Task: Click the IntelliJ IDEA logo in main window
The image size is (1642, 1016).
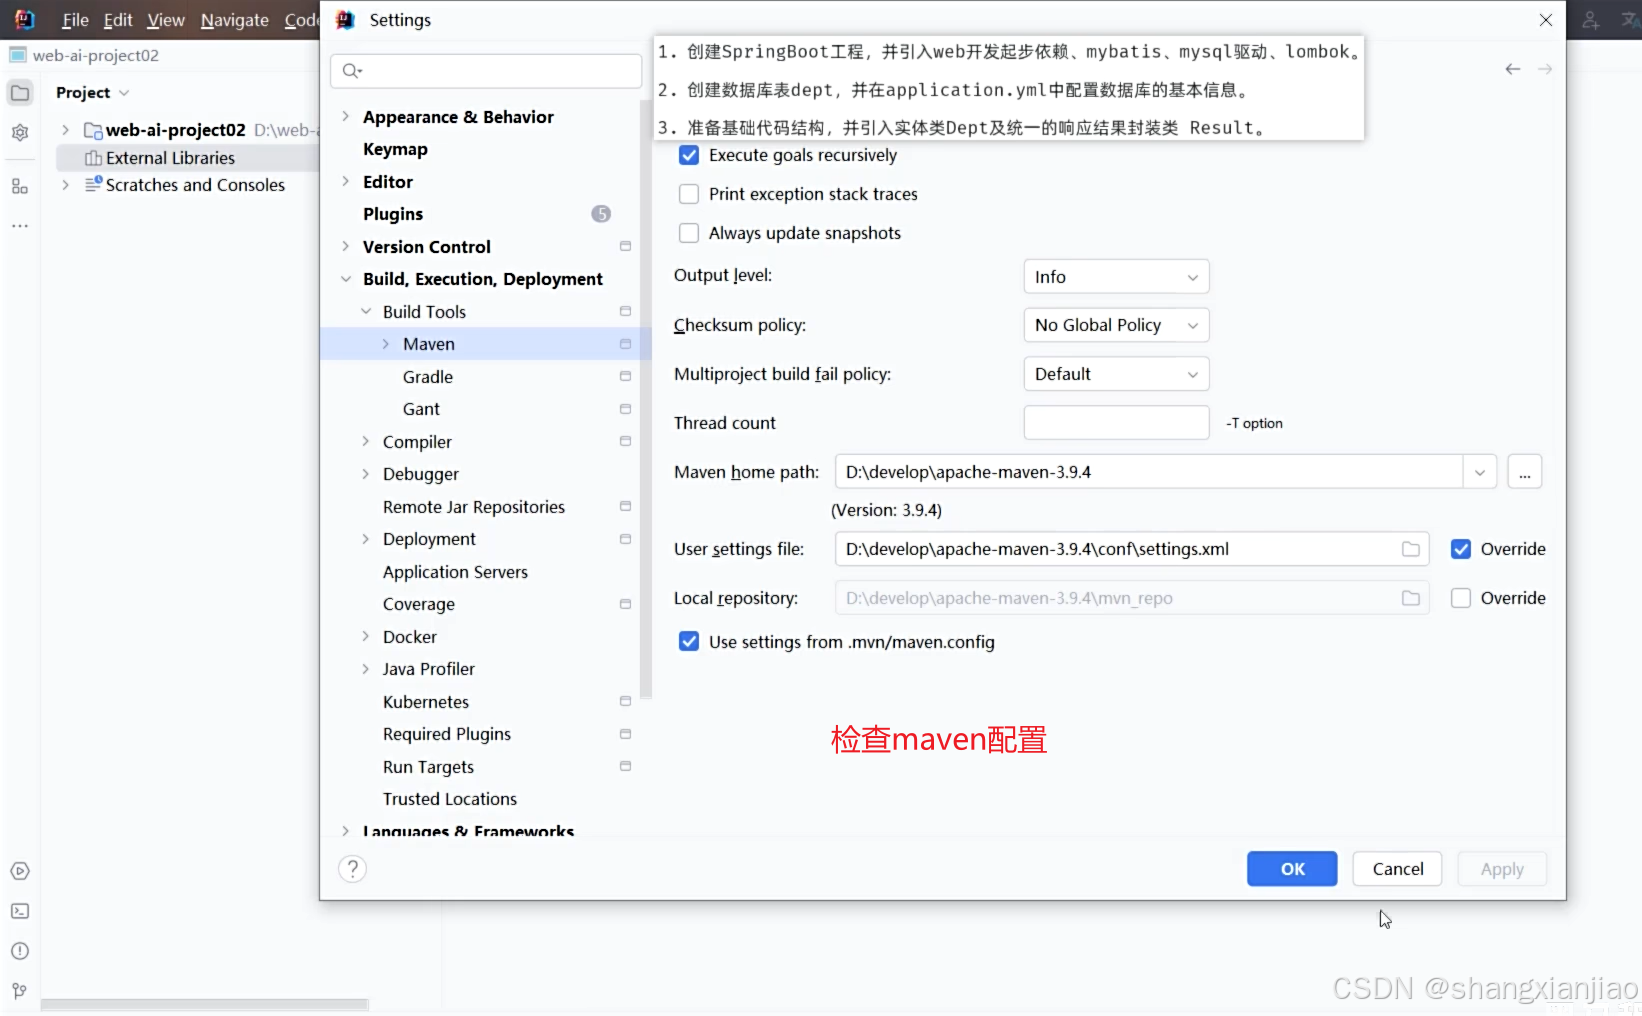Action: click(x=24, y=19)
